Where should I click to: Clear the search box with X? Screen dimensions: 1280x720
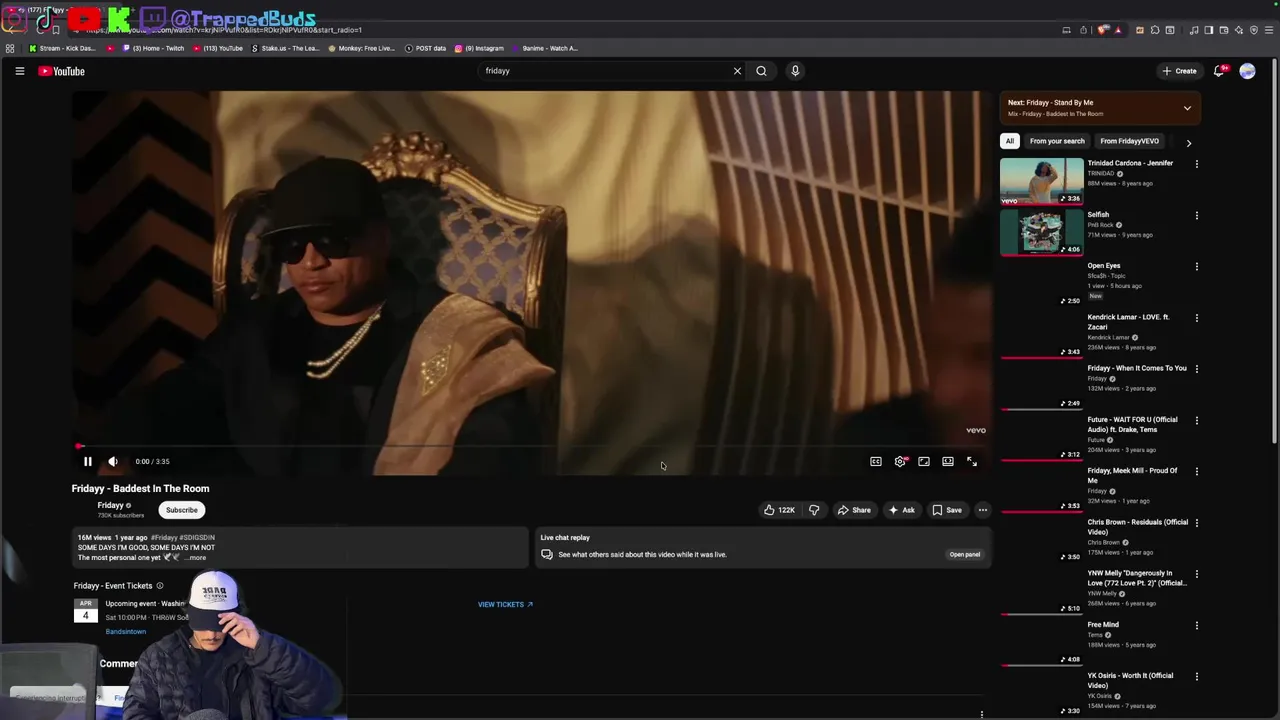pyautogui.click(x=737, y=71)
